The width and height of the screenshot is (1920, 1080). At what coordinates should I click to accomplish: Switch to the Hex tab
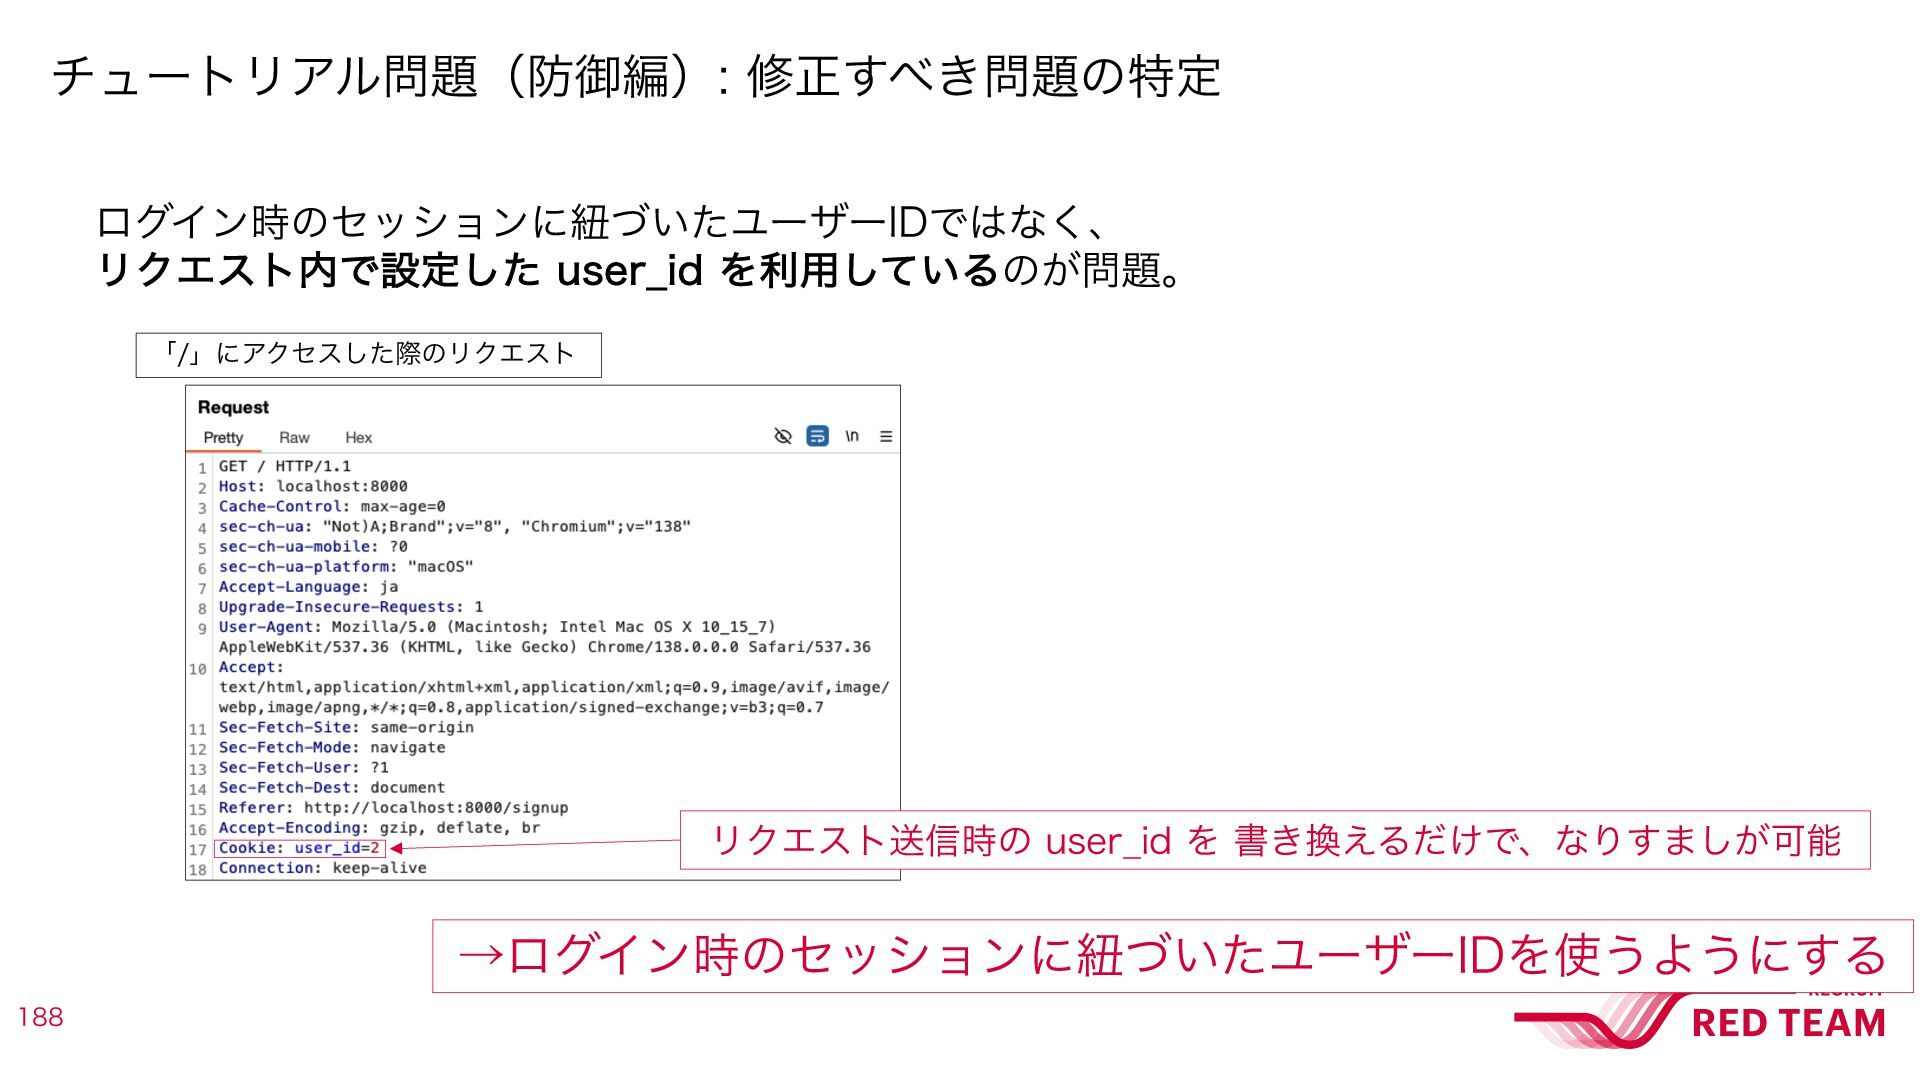point(358,438)
